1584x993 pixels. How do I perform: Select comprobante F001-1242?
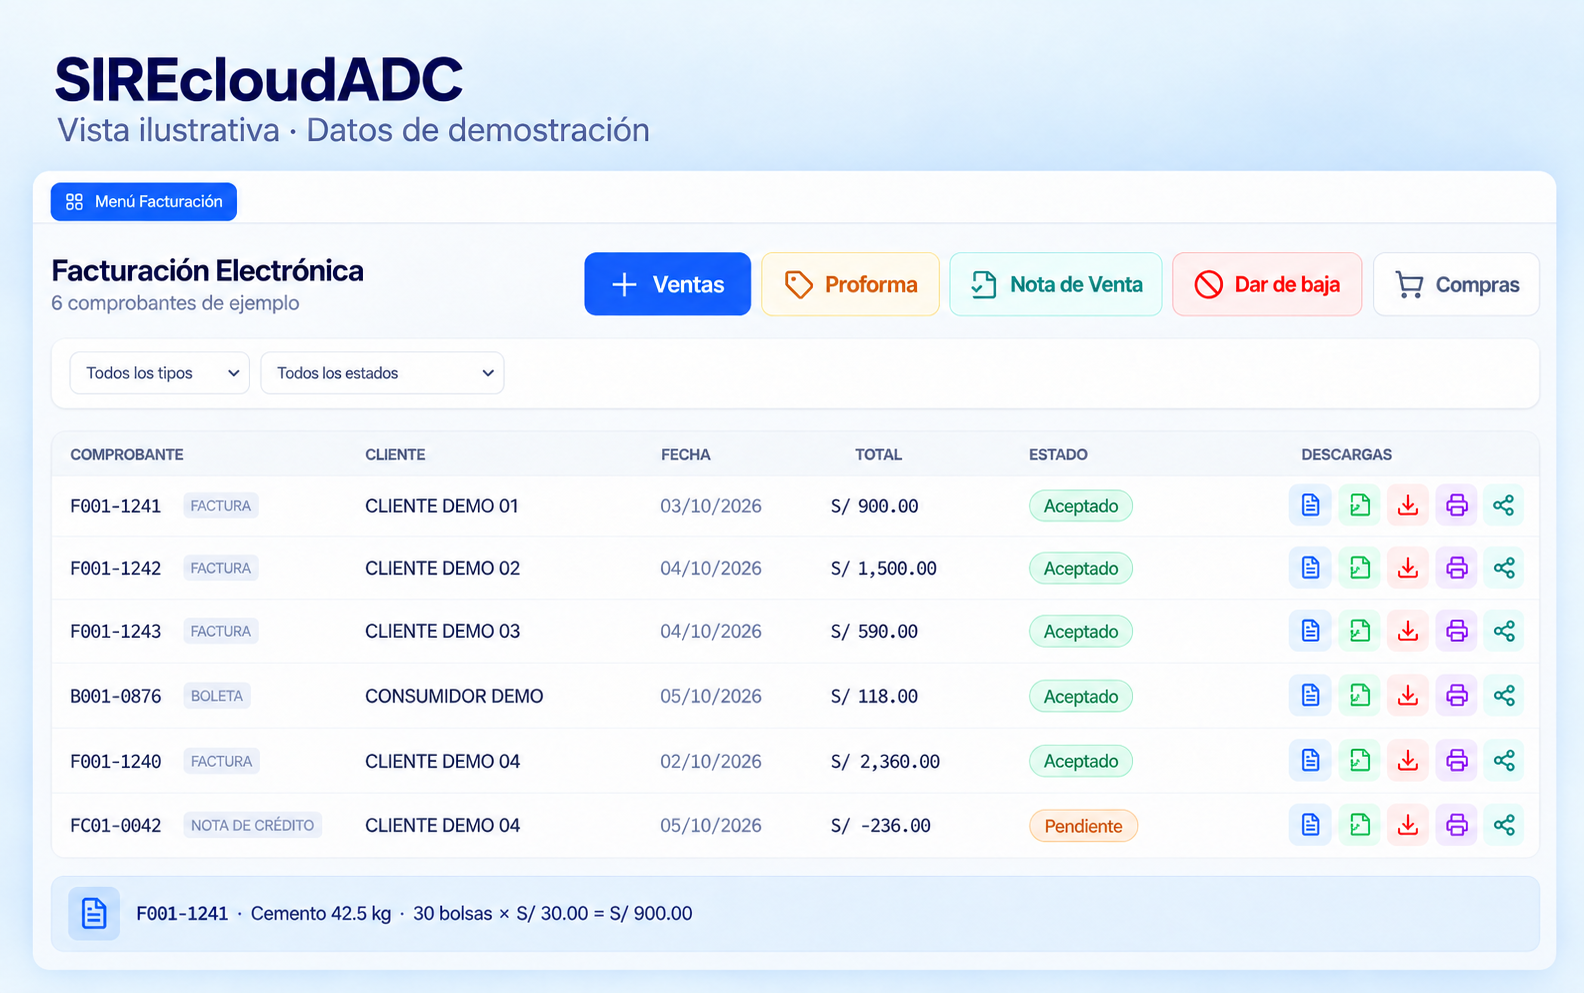(116, 568)
